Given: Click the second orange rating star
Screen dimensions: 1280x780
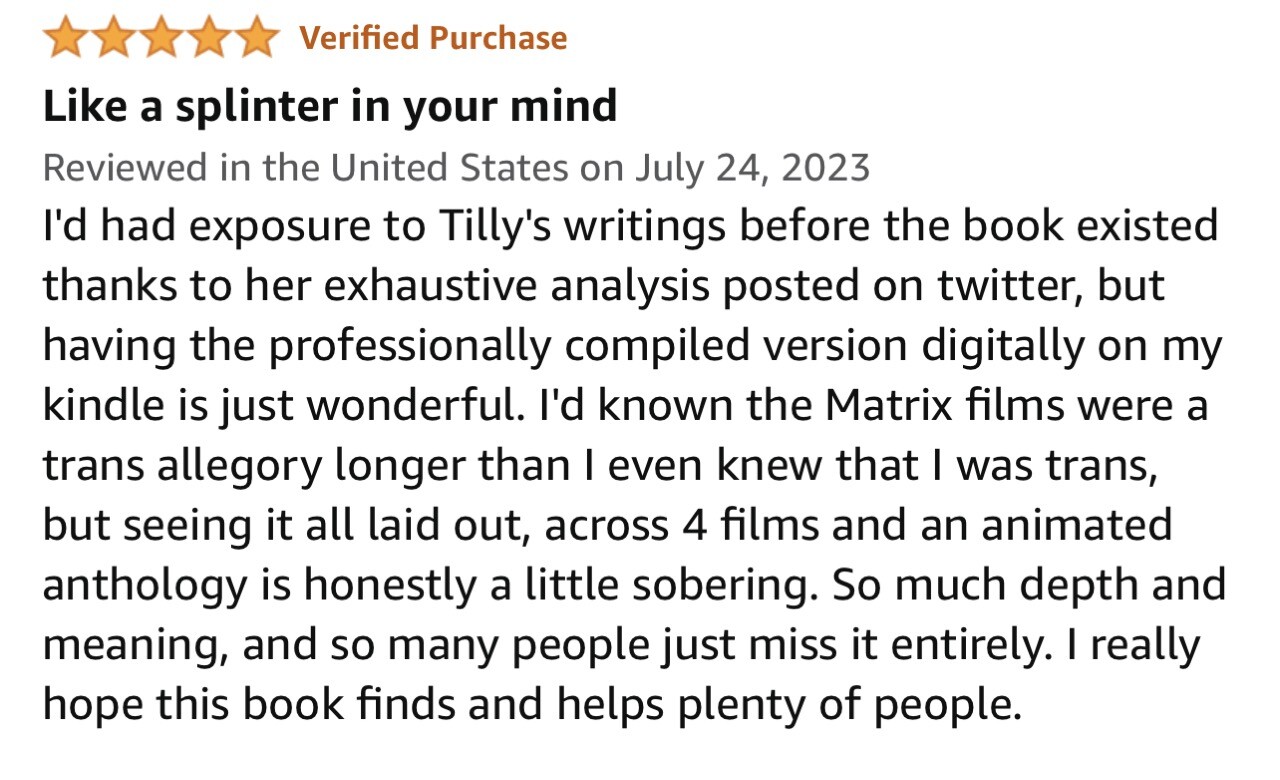Looking at the screenshot, I should point(113,38).
